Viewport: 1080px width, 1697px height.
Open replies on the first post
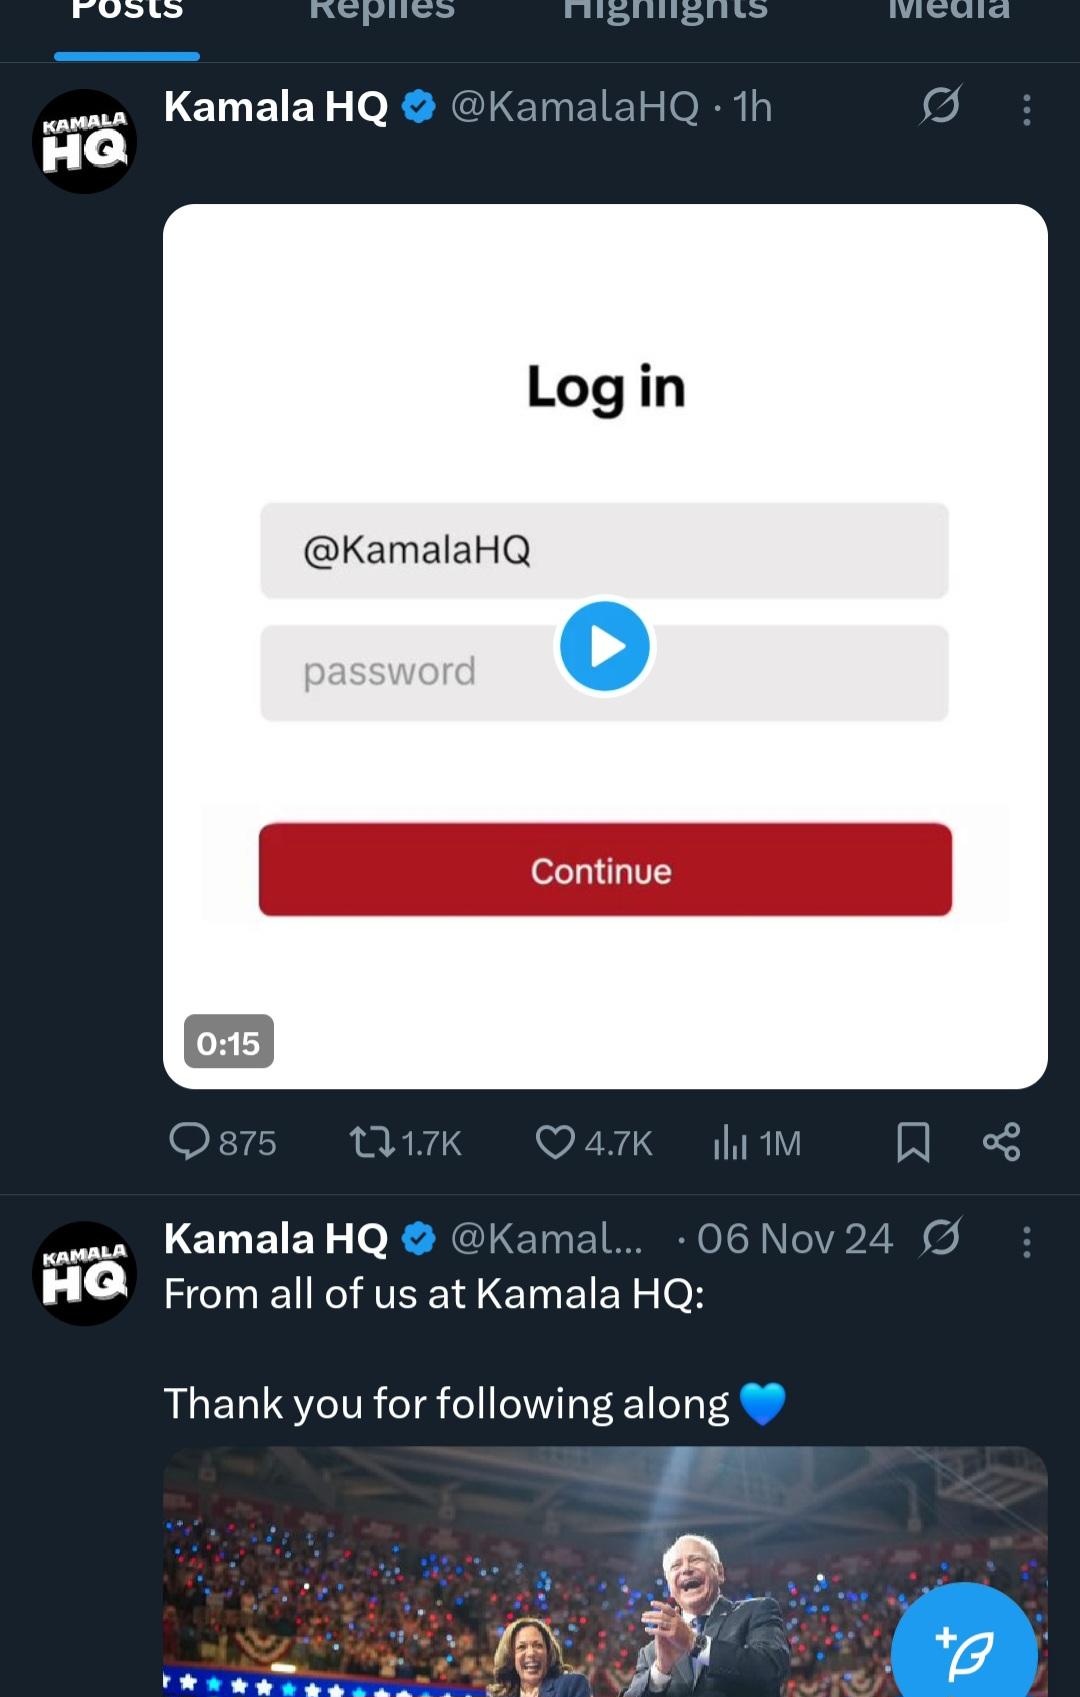coord(222,1142)
